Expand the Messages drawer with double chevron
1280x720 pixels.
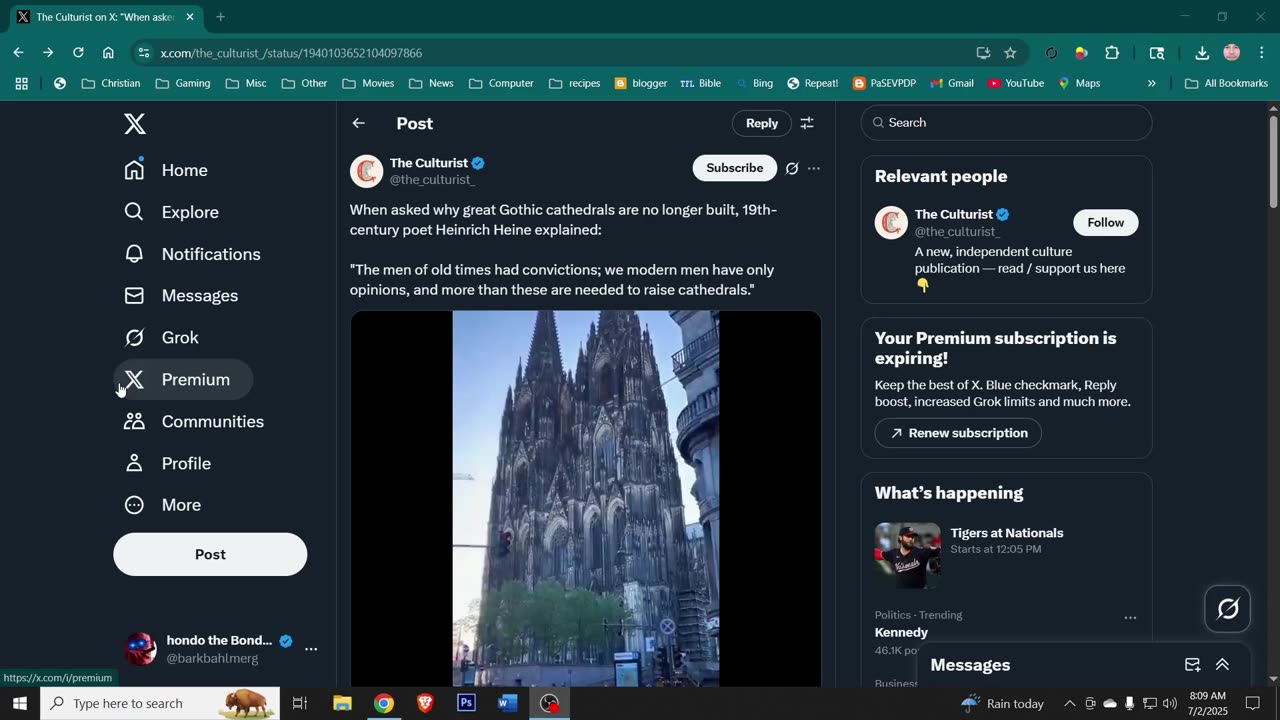(1222, 665)
